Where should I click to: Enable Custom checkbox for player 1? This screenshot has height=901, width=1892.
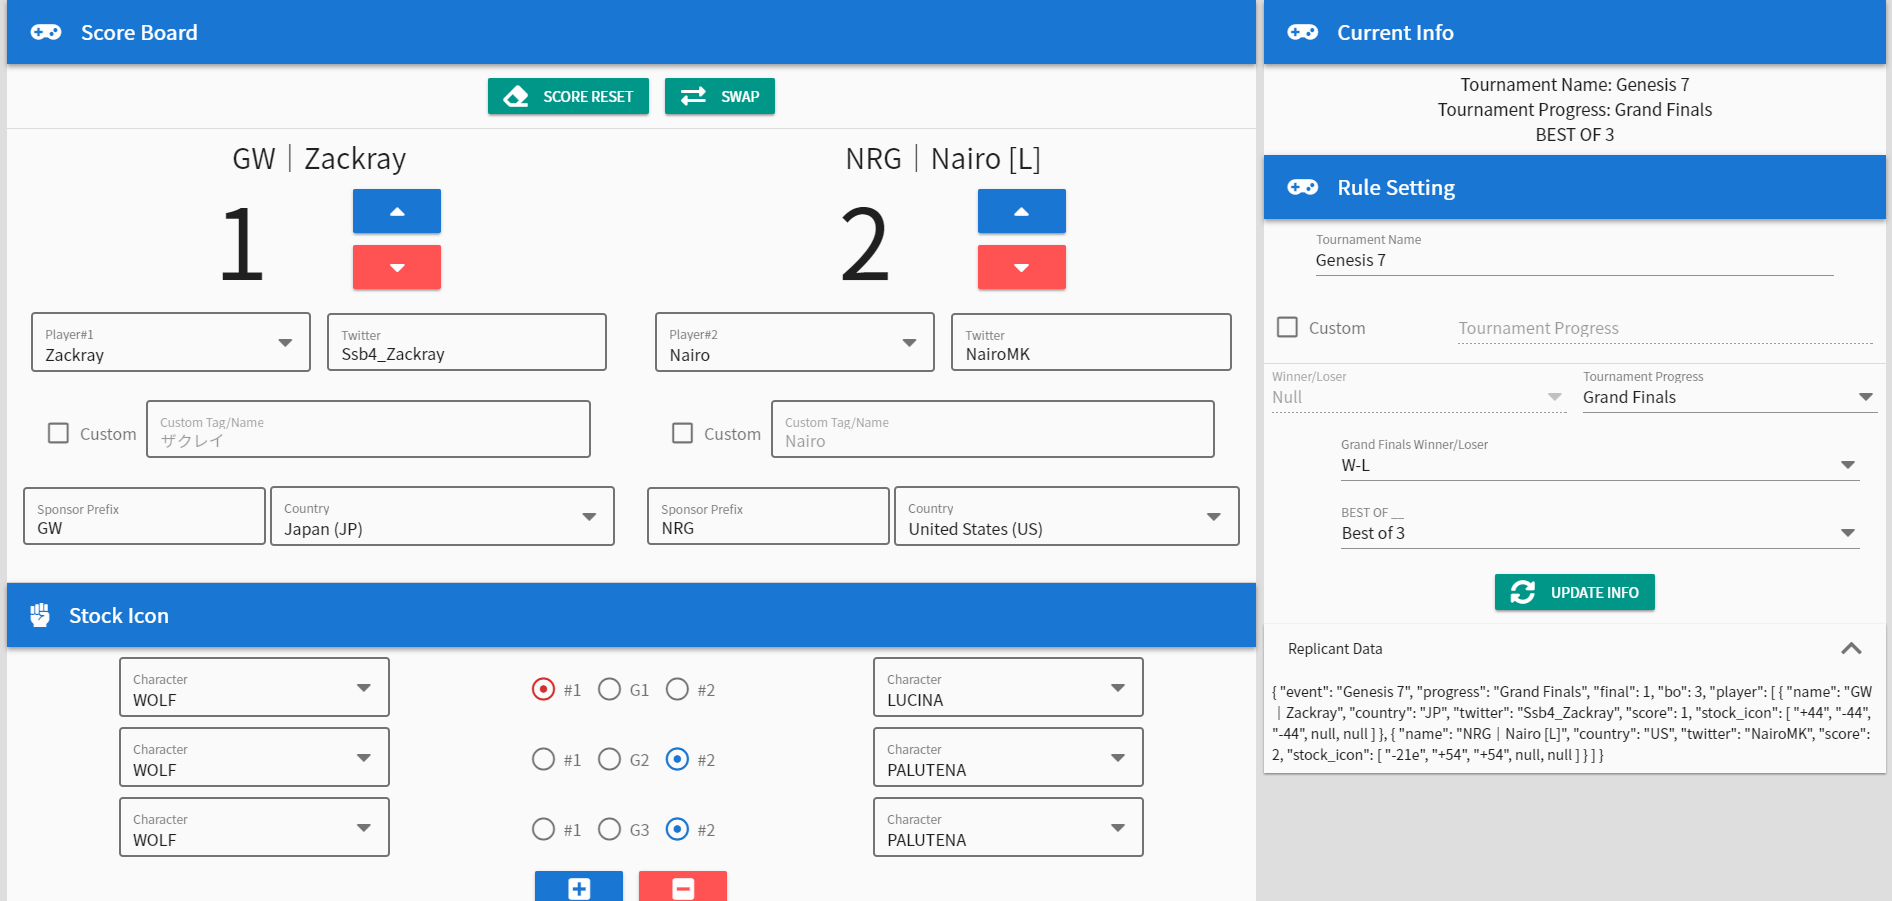[59, 433]
